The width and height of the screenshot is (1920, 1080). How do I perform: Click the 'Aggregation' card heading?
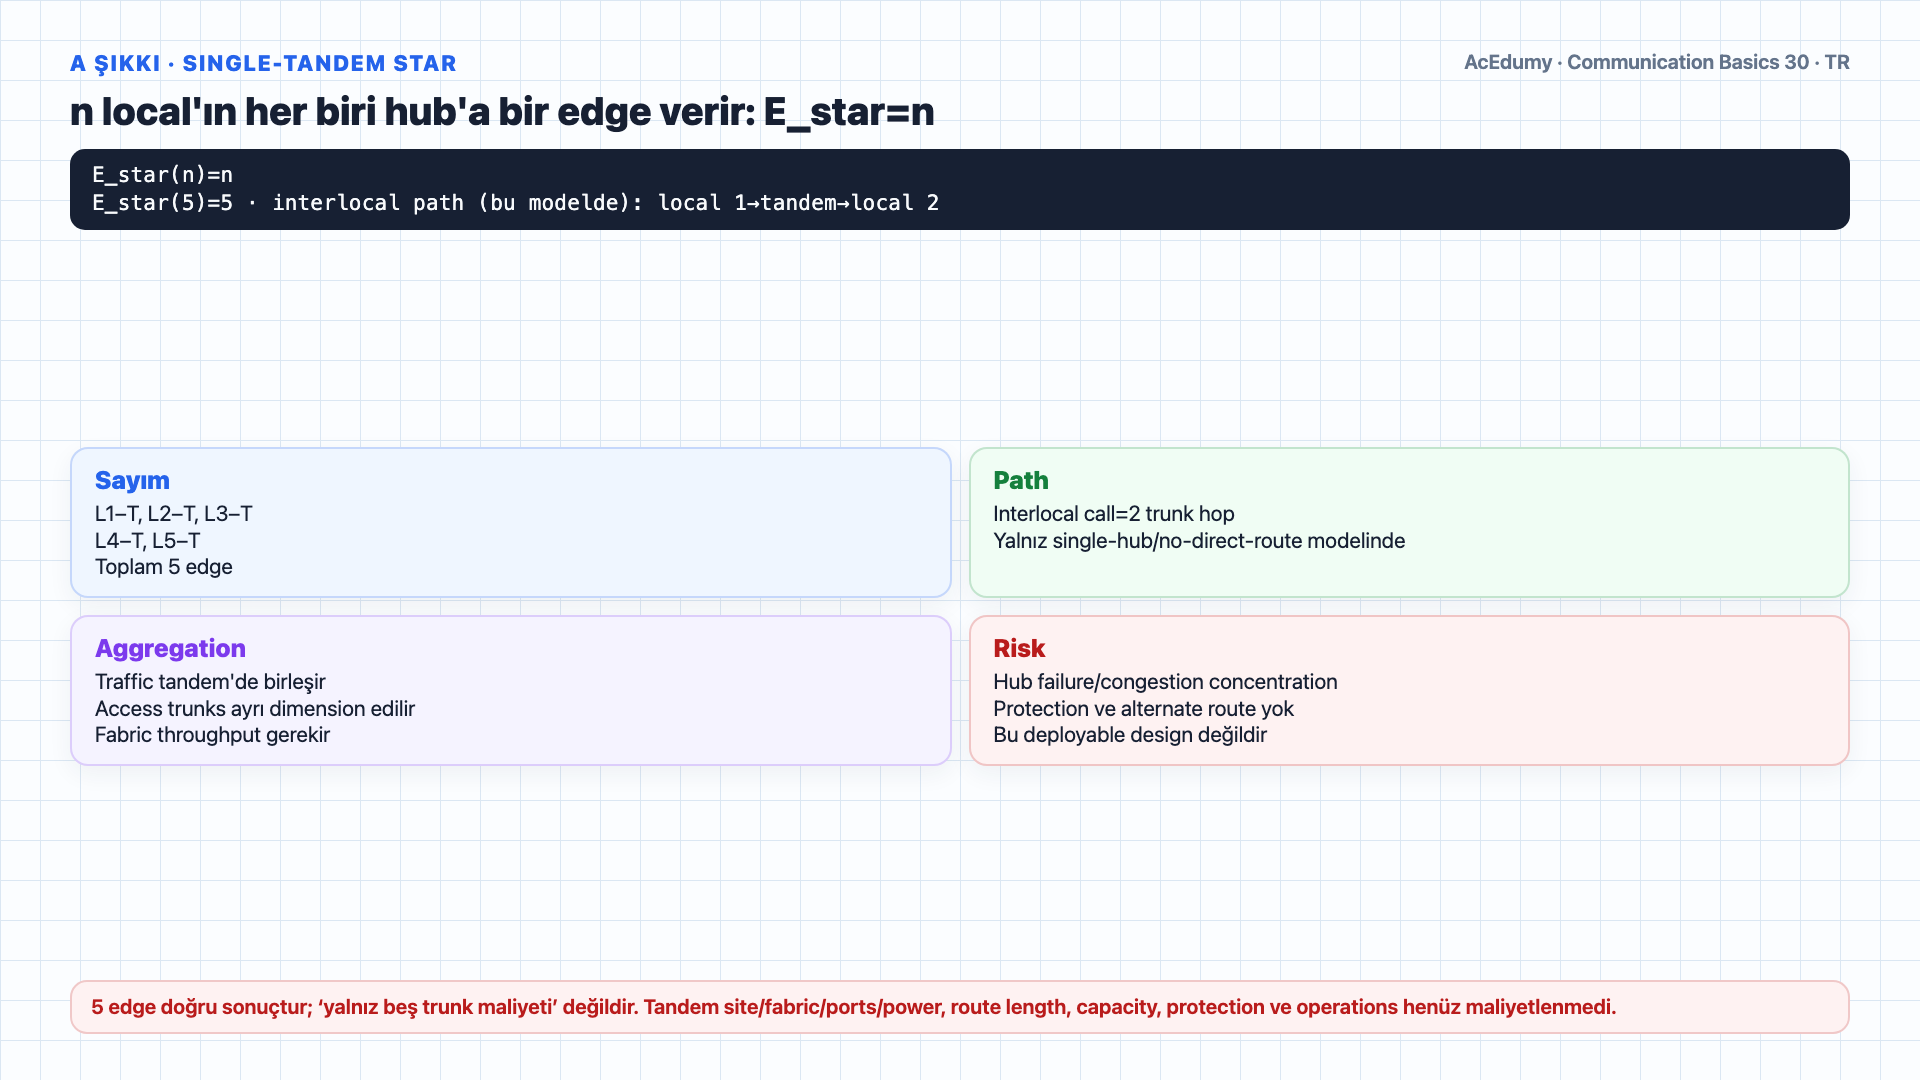click(x=170, y=648)
